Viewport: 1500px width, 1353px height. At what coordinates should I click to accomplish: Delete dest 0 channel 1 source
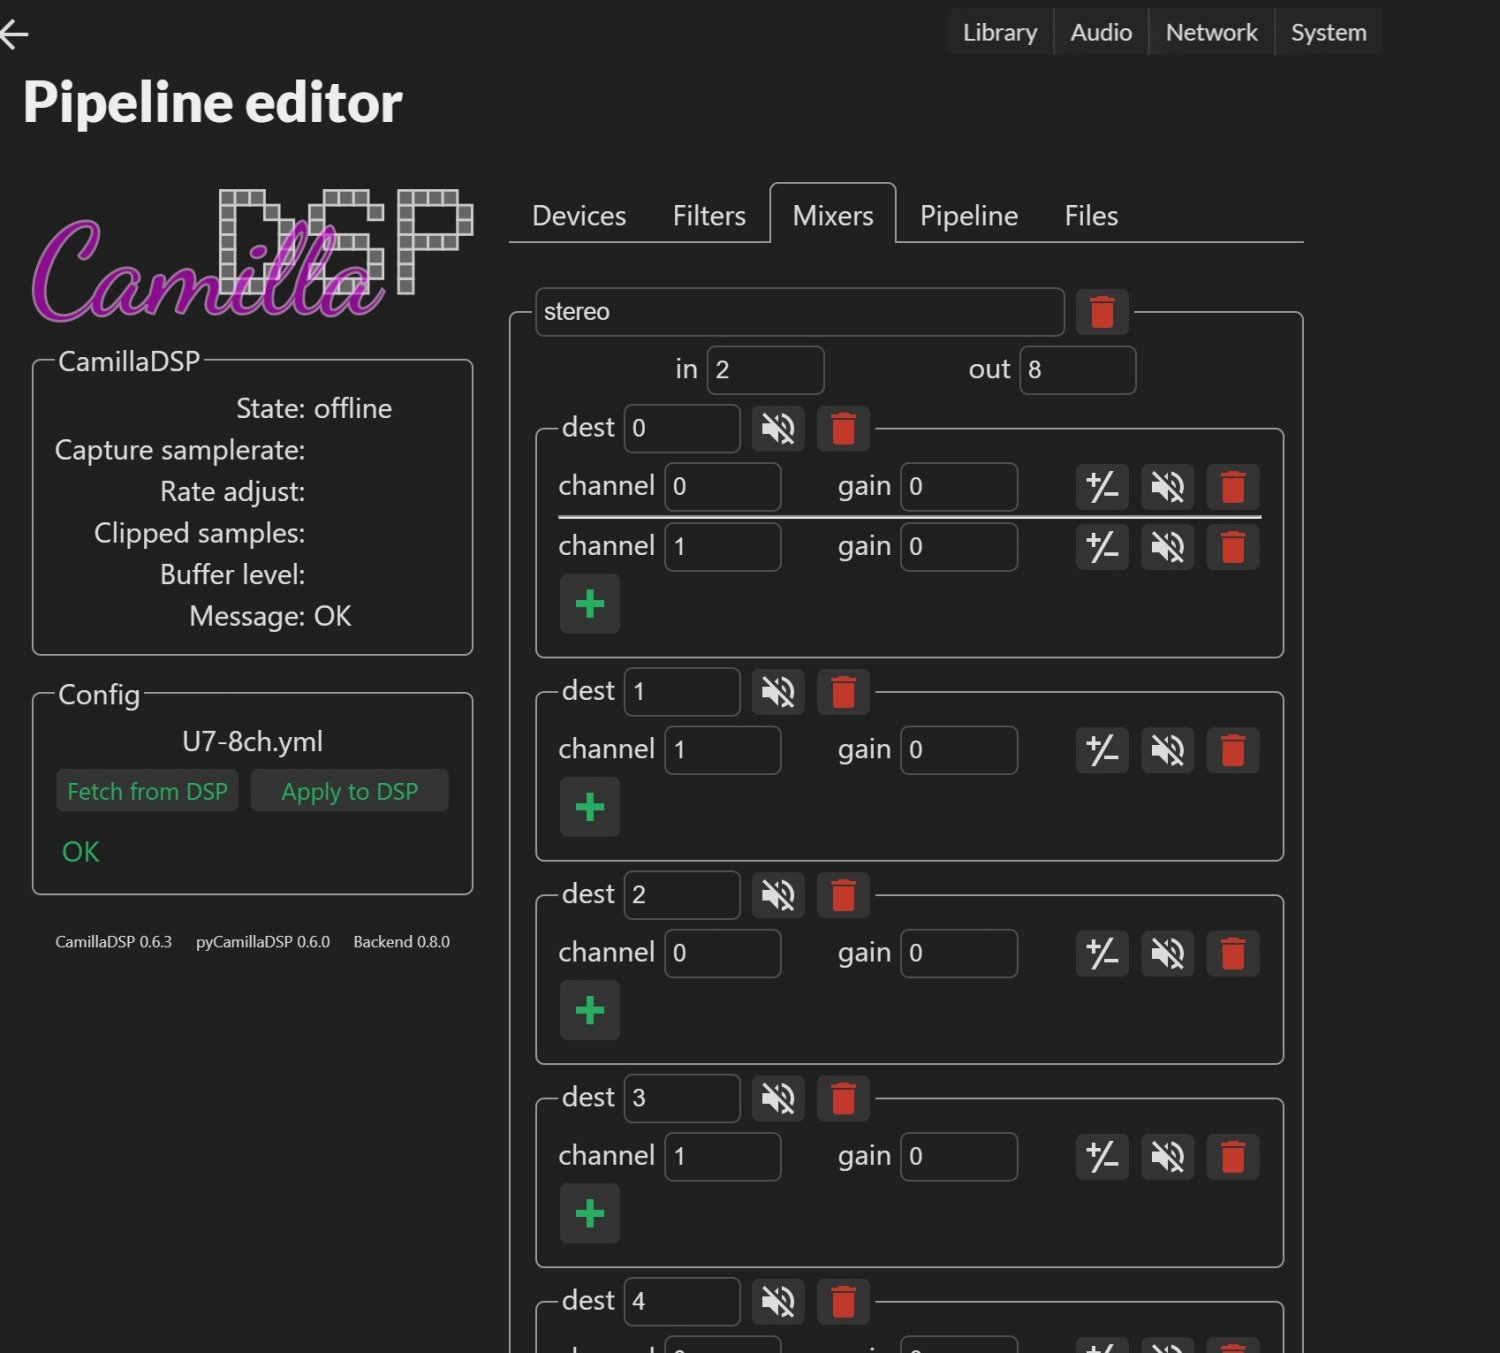(x=1232, y=547)
